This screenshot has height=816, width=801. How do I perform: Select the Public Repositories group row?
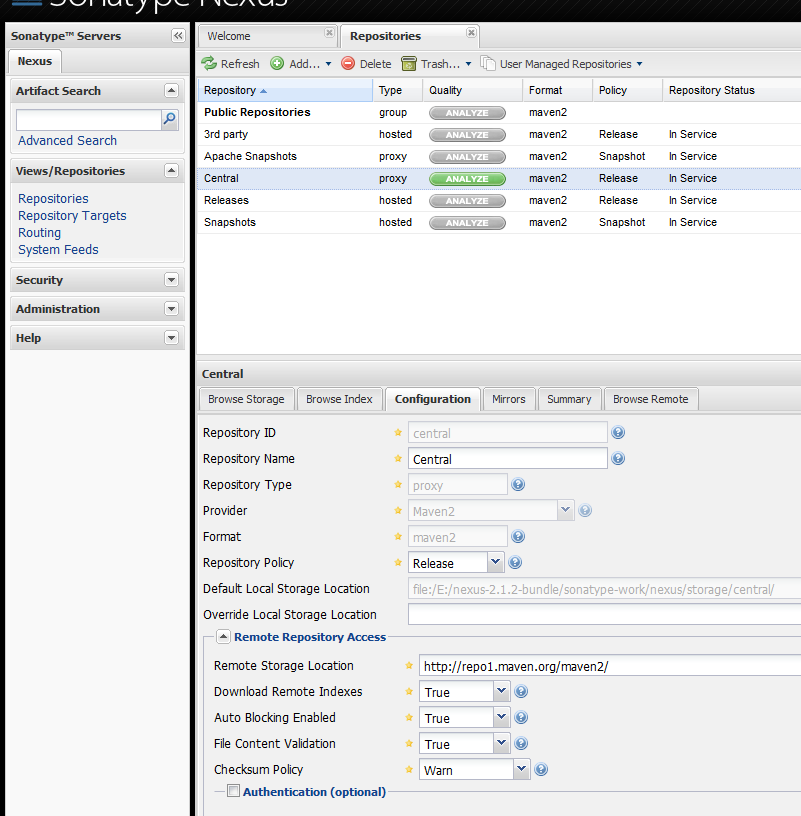(499, 113)
